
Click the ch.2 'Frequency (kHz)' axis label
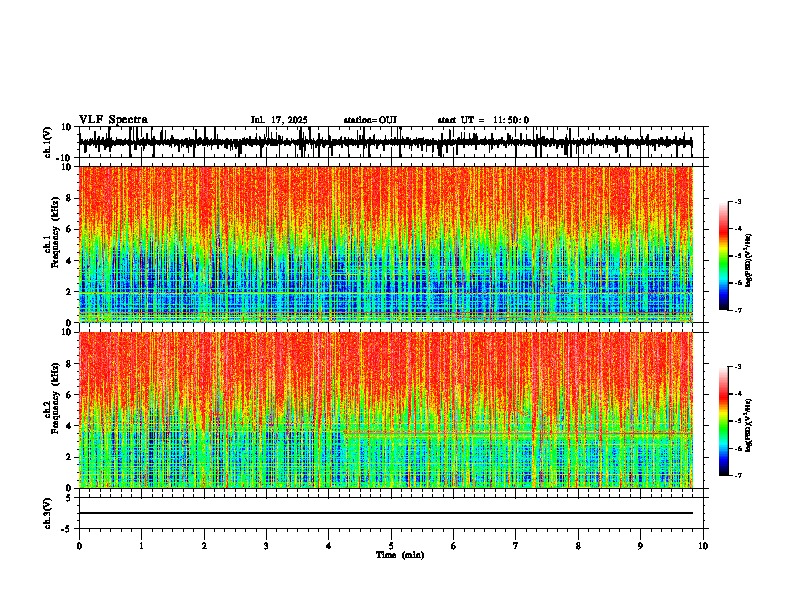pyautogui.click(x=56, y=399)
